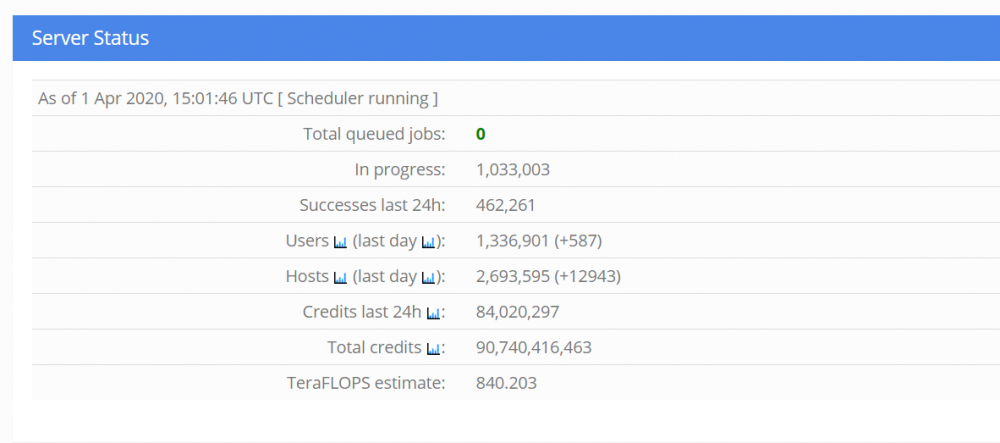Click the TeraFLOPS value 840.203
The height and width of the screenshot is (443, 1000).
point(506,383)
